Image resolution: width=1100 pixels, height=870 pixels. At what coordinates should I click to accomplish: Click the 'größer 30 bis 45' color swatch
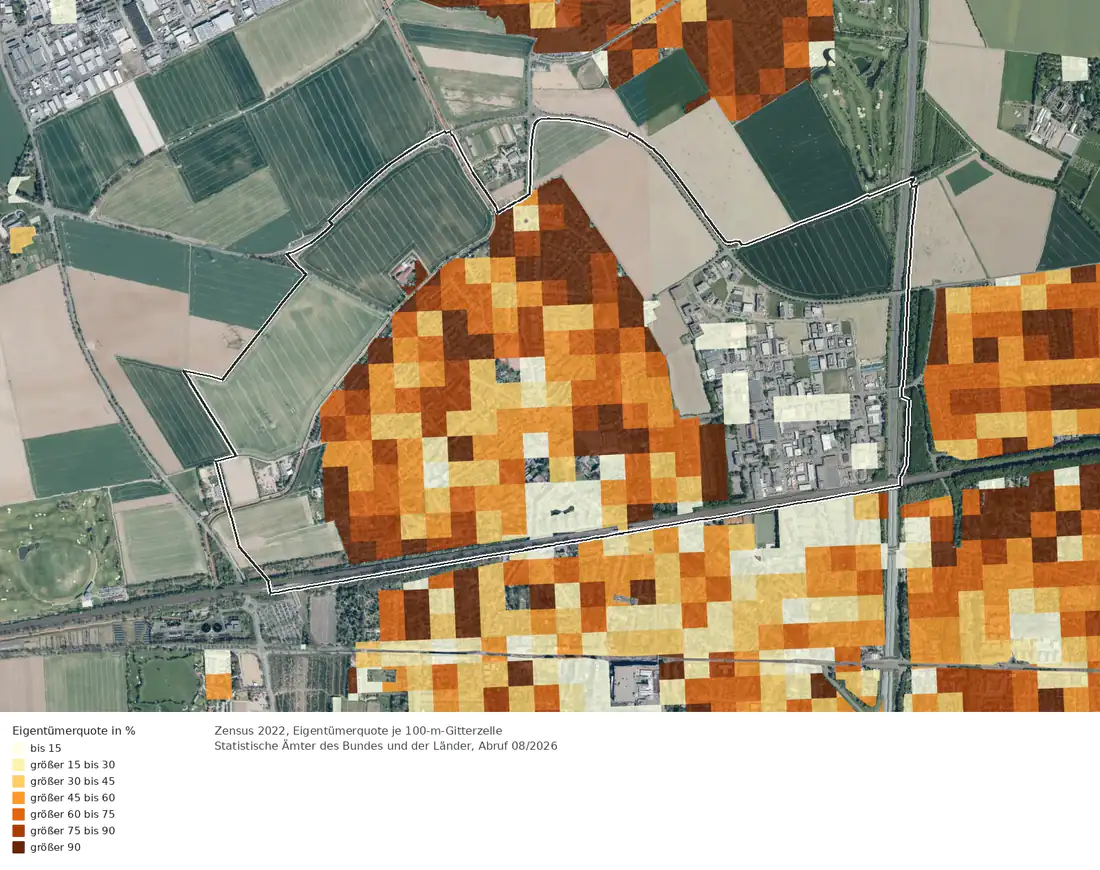pyautogui.click(x=18, y=781)
